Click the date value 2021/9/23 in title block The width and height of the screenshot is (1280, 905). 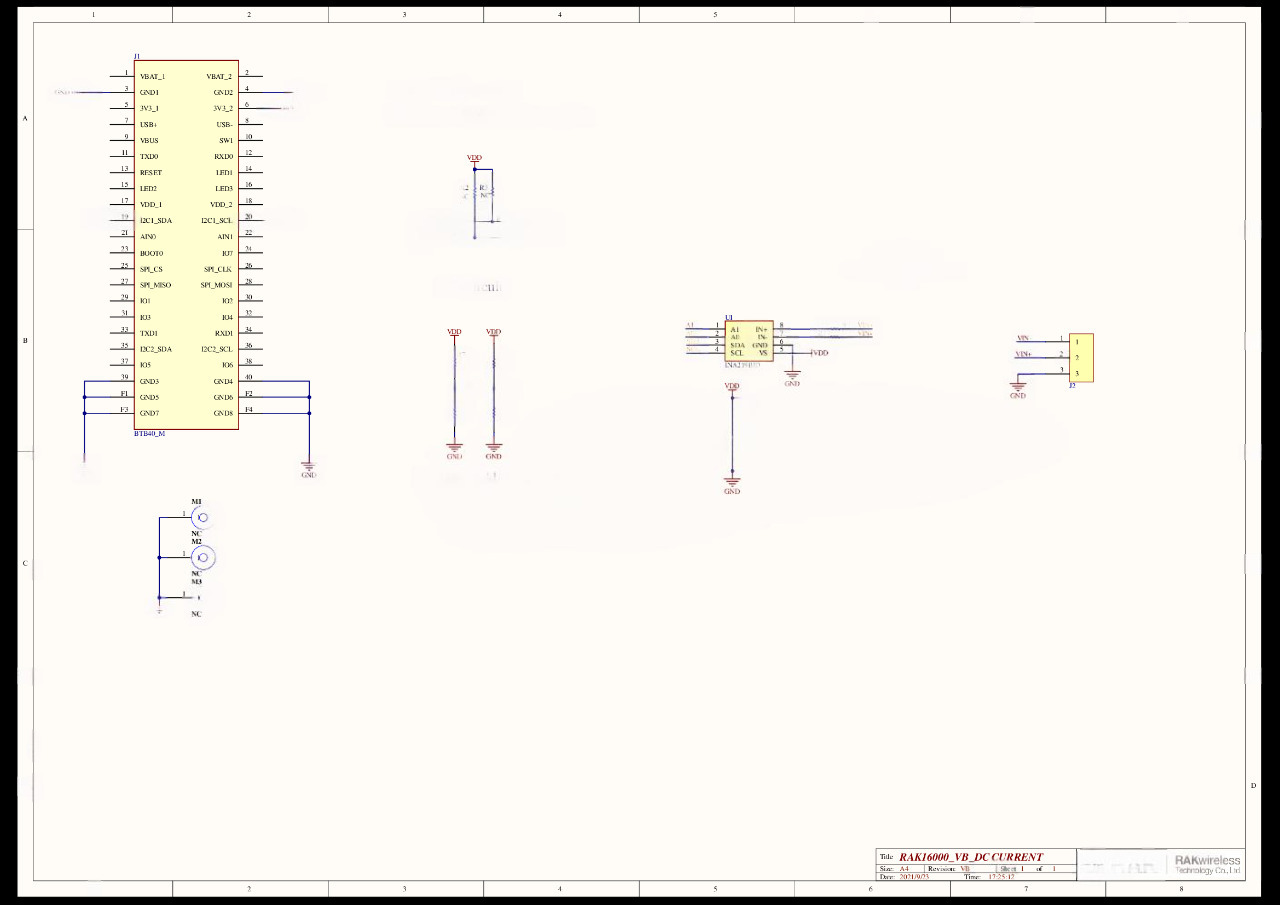tap(914, 876)
